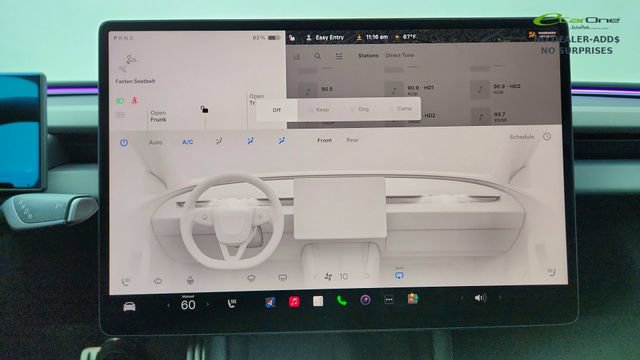
Task: Open the radio list options icon
Action: coord(339,56)
